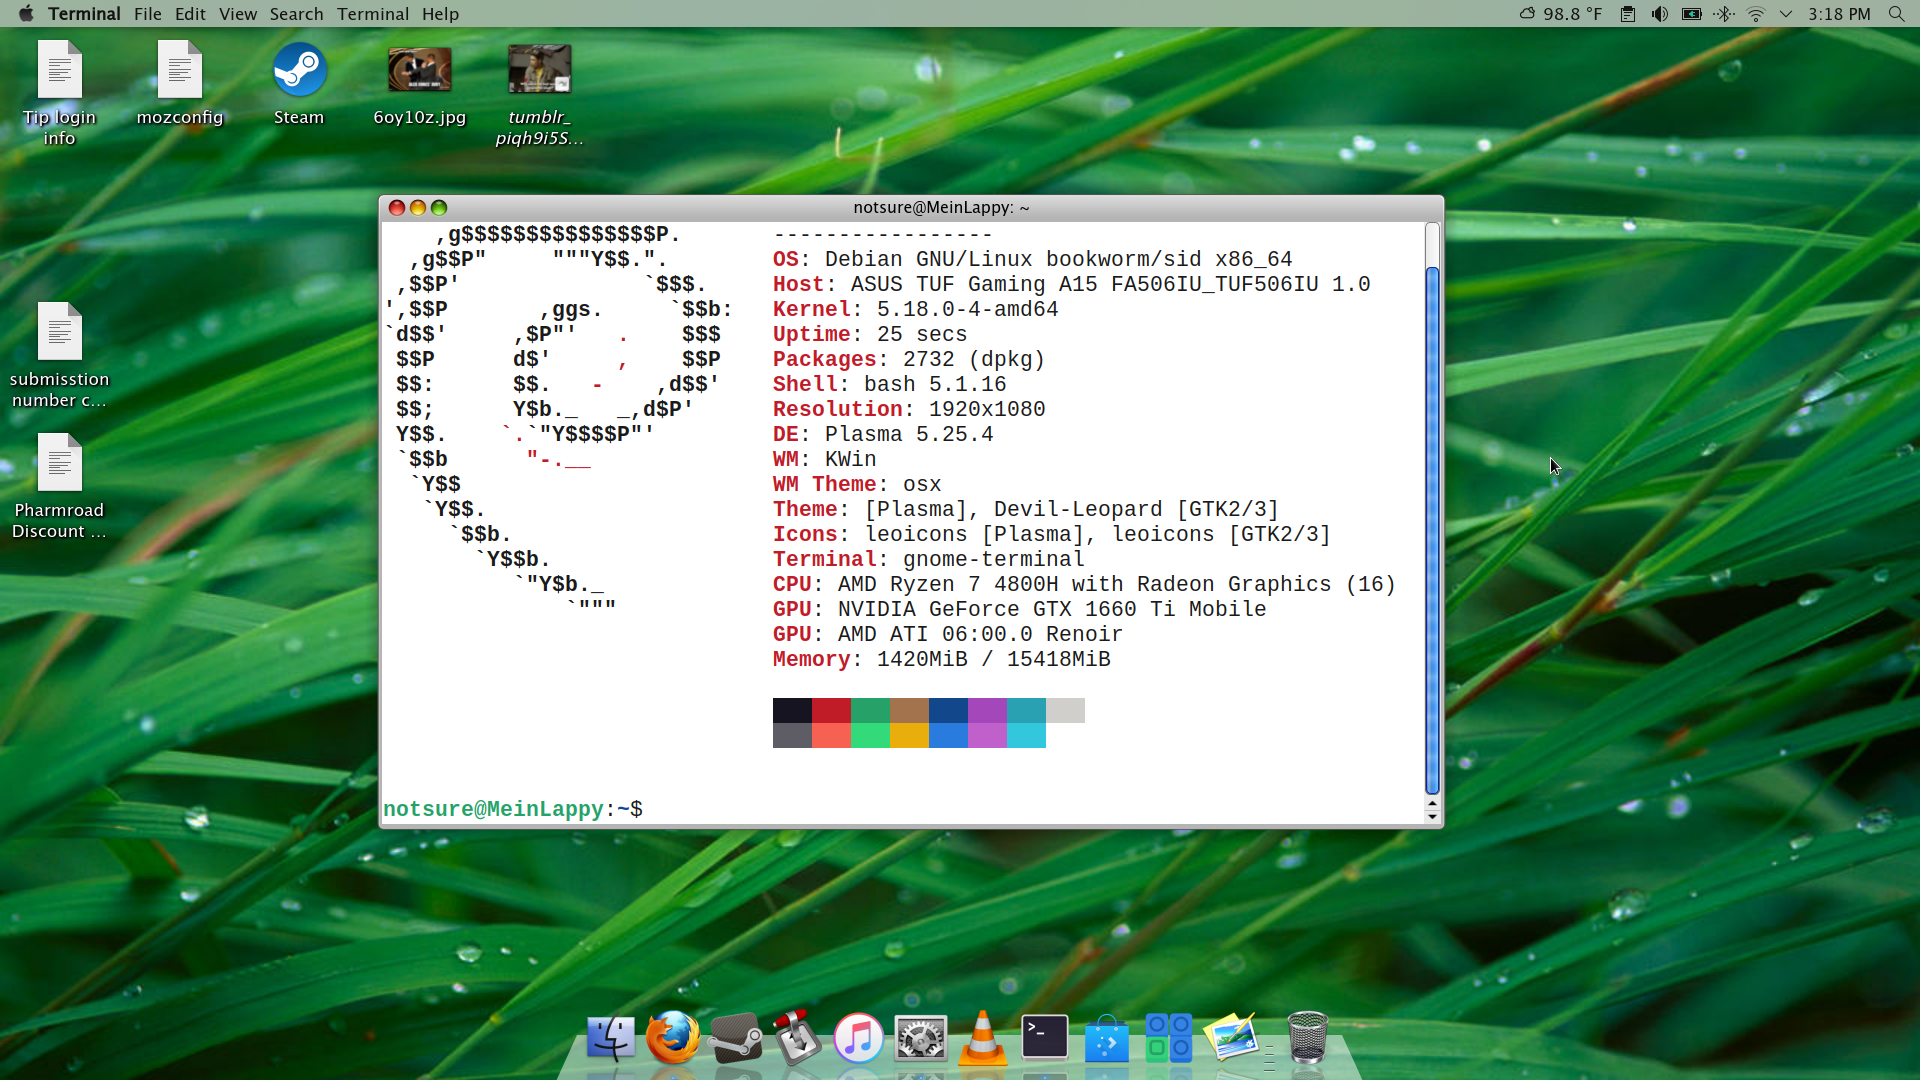1920x1080 pixels.
Task: Open Firefox from the dock
Action: tap(674, 1038)
